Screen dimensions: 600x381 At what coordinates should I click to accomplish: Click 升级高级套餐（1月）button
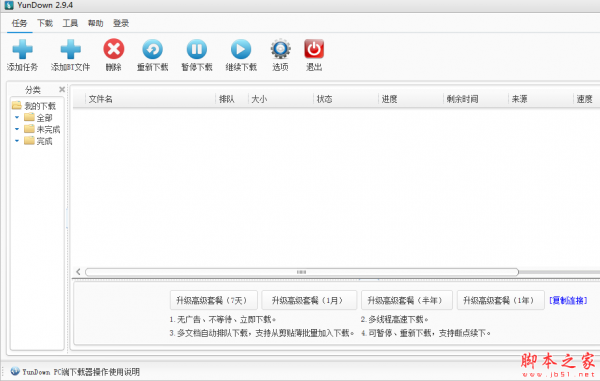[x=309, y=300]
